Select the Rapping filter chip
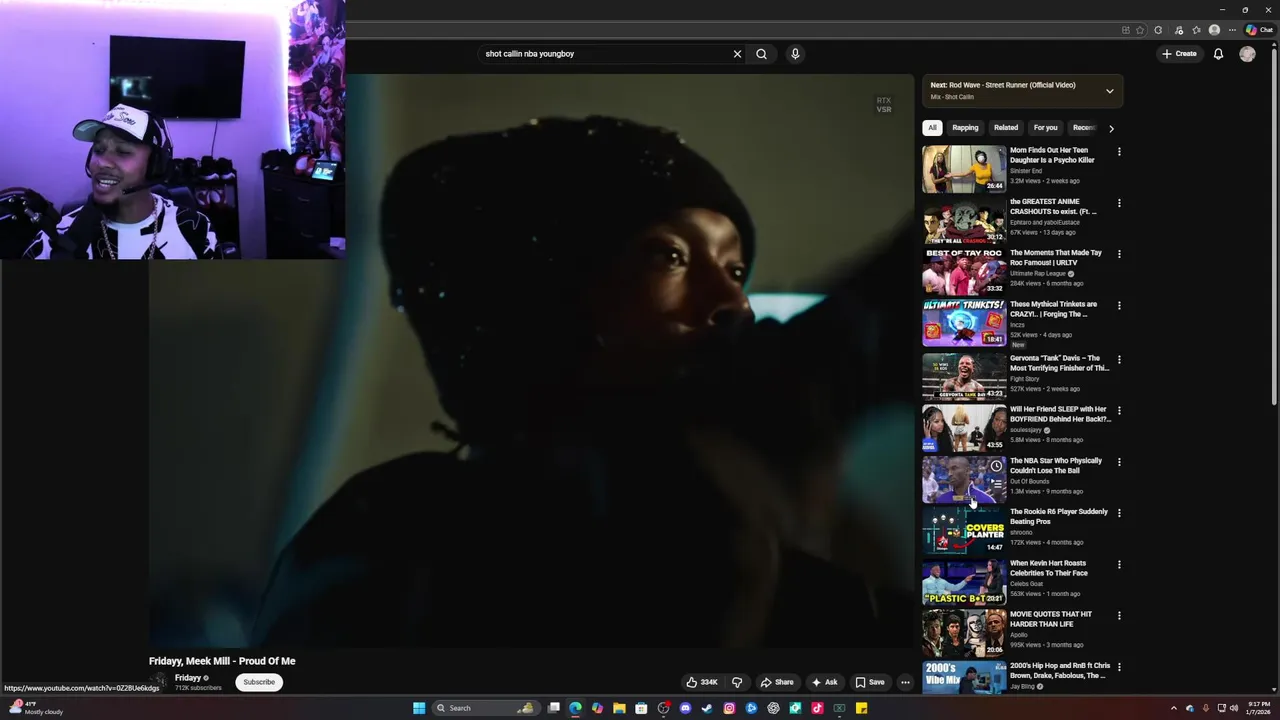This screenshot has width=1280, height=720. pos(965,128)
